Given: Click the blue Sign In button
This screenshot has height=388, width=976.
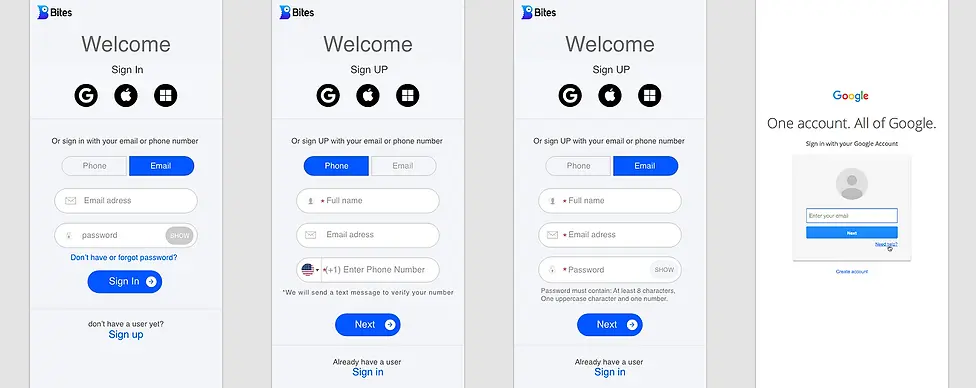Looking at the screenshot, I should [124, 282].
